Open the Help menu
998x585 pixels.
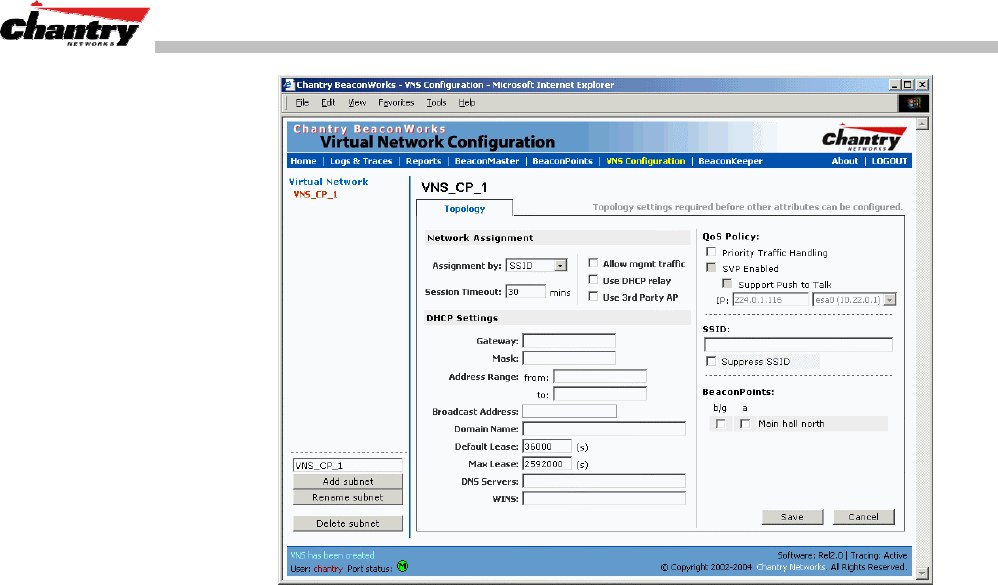tap(467, 102)
